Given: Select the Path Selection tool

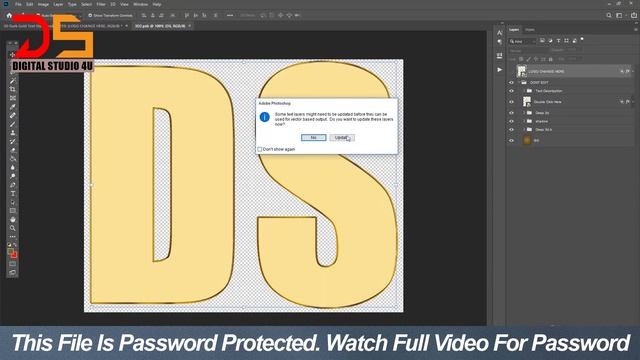Looking at the screenshot, I should click(13, 202).
